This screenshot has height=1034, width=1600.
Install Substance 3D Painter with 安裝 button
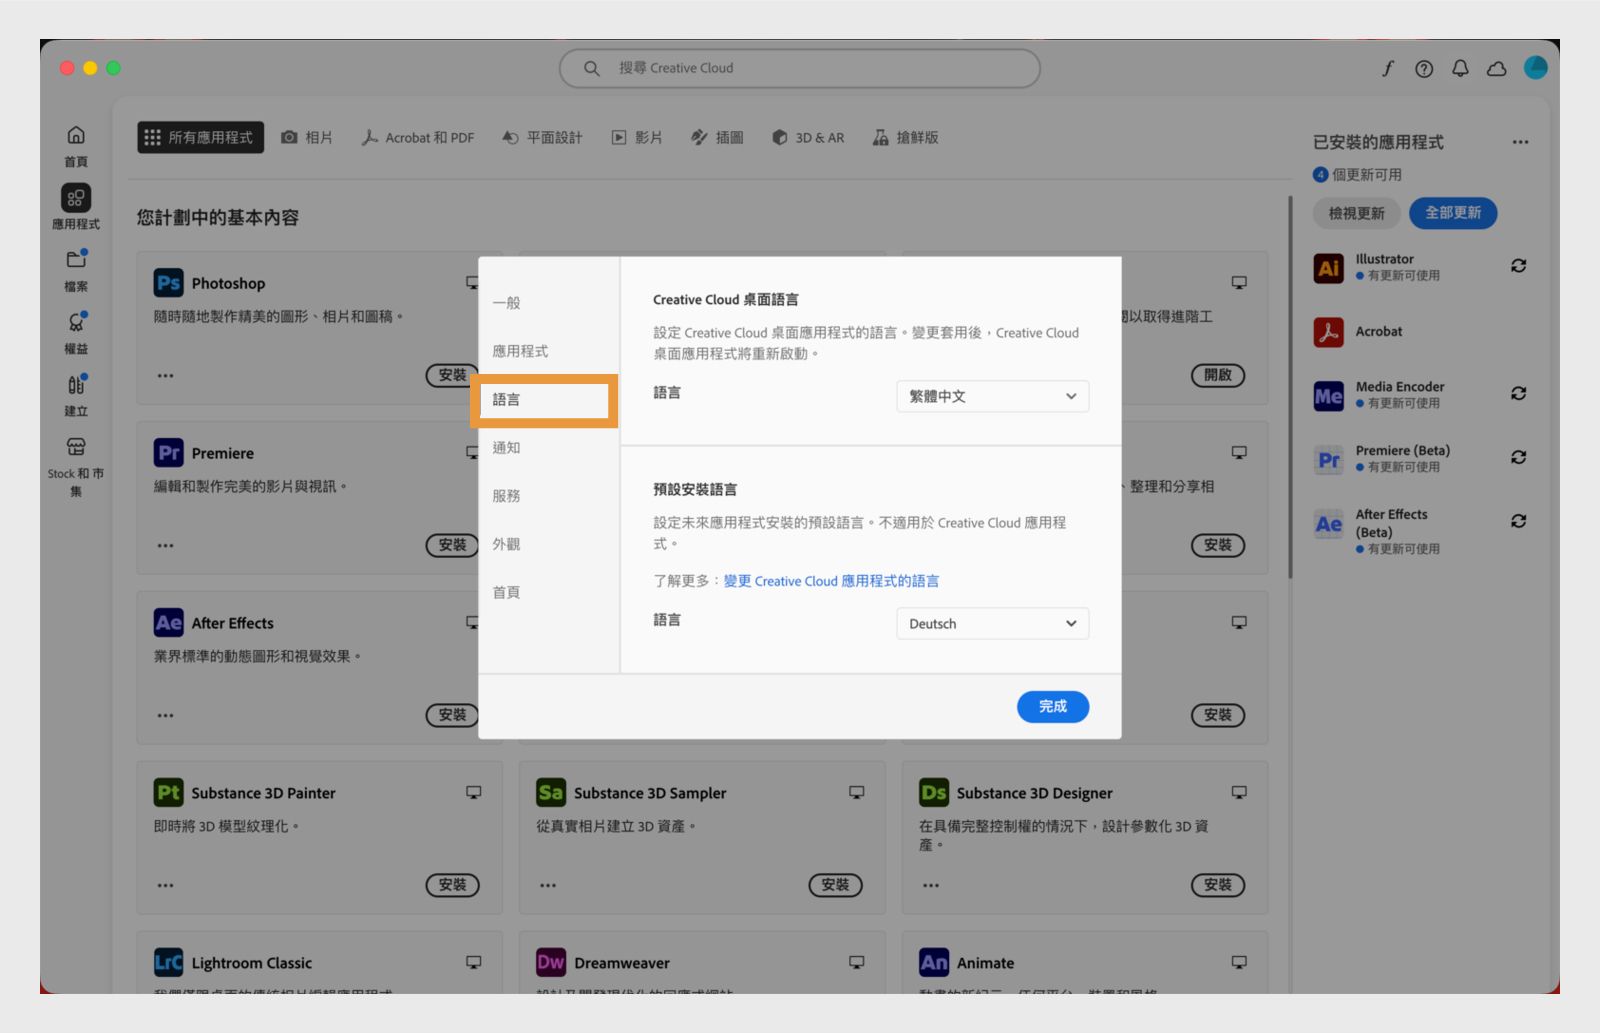(x=452, y=885)
